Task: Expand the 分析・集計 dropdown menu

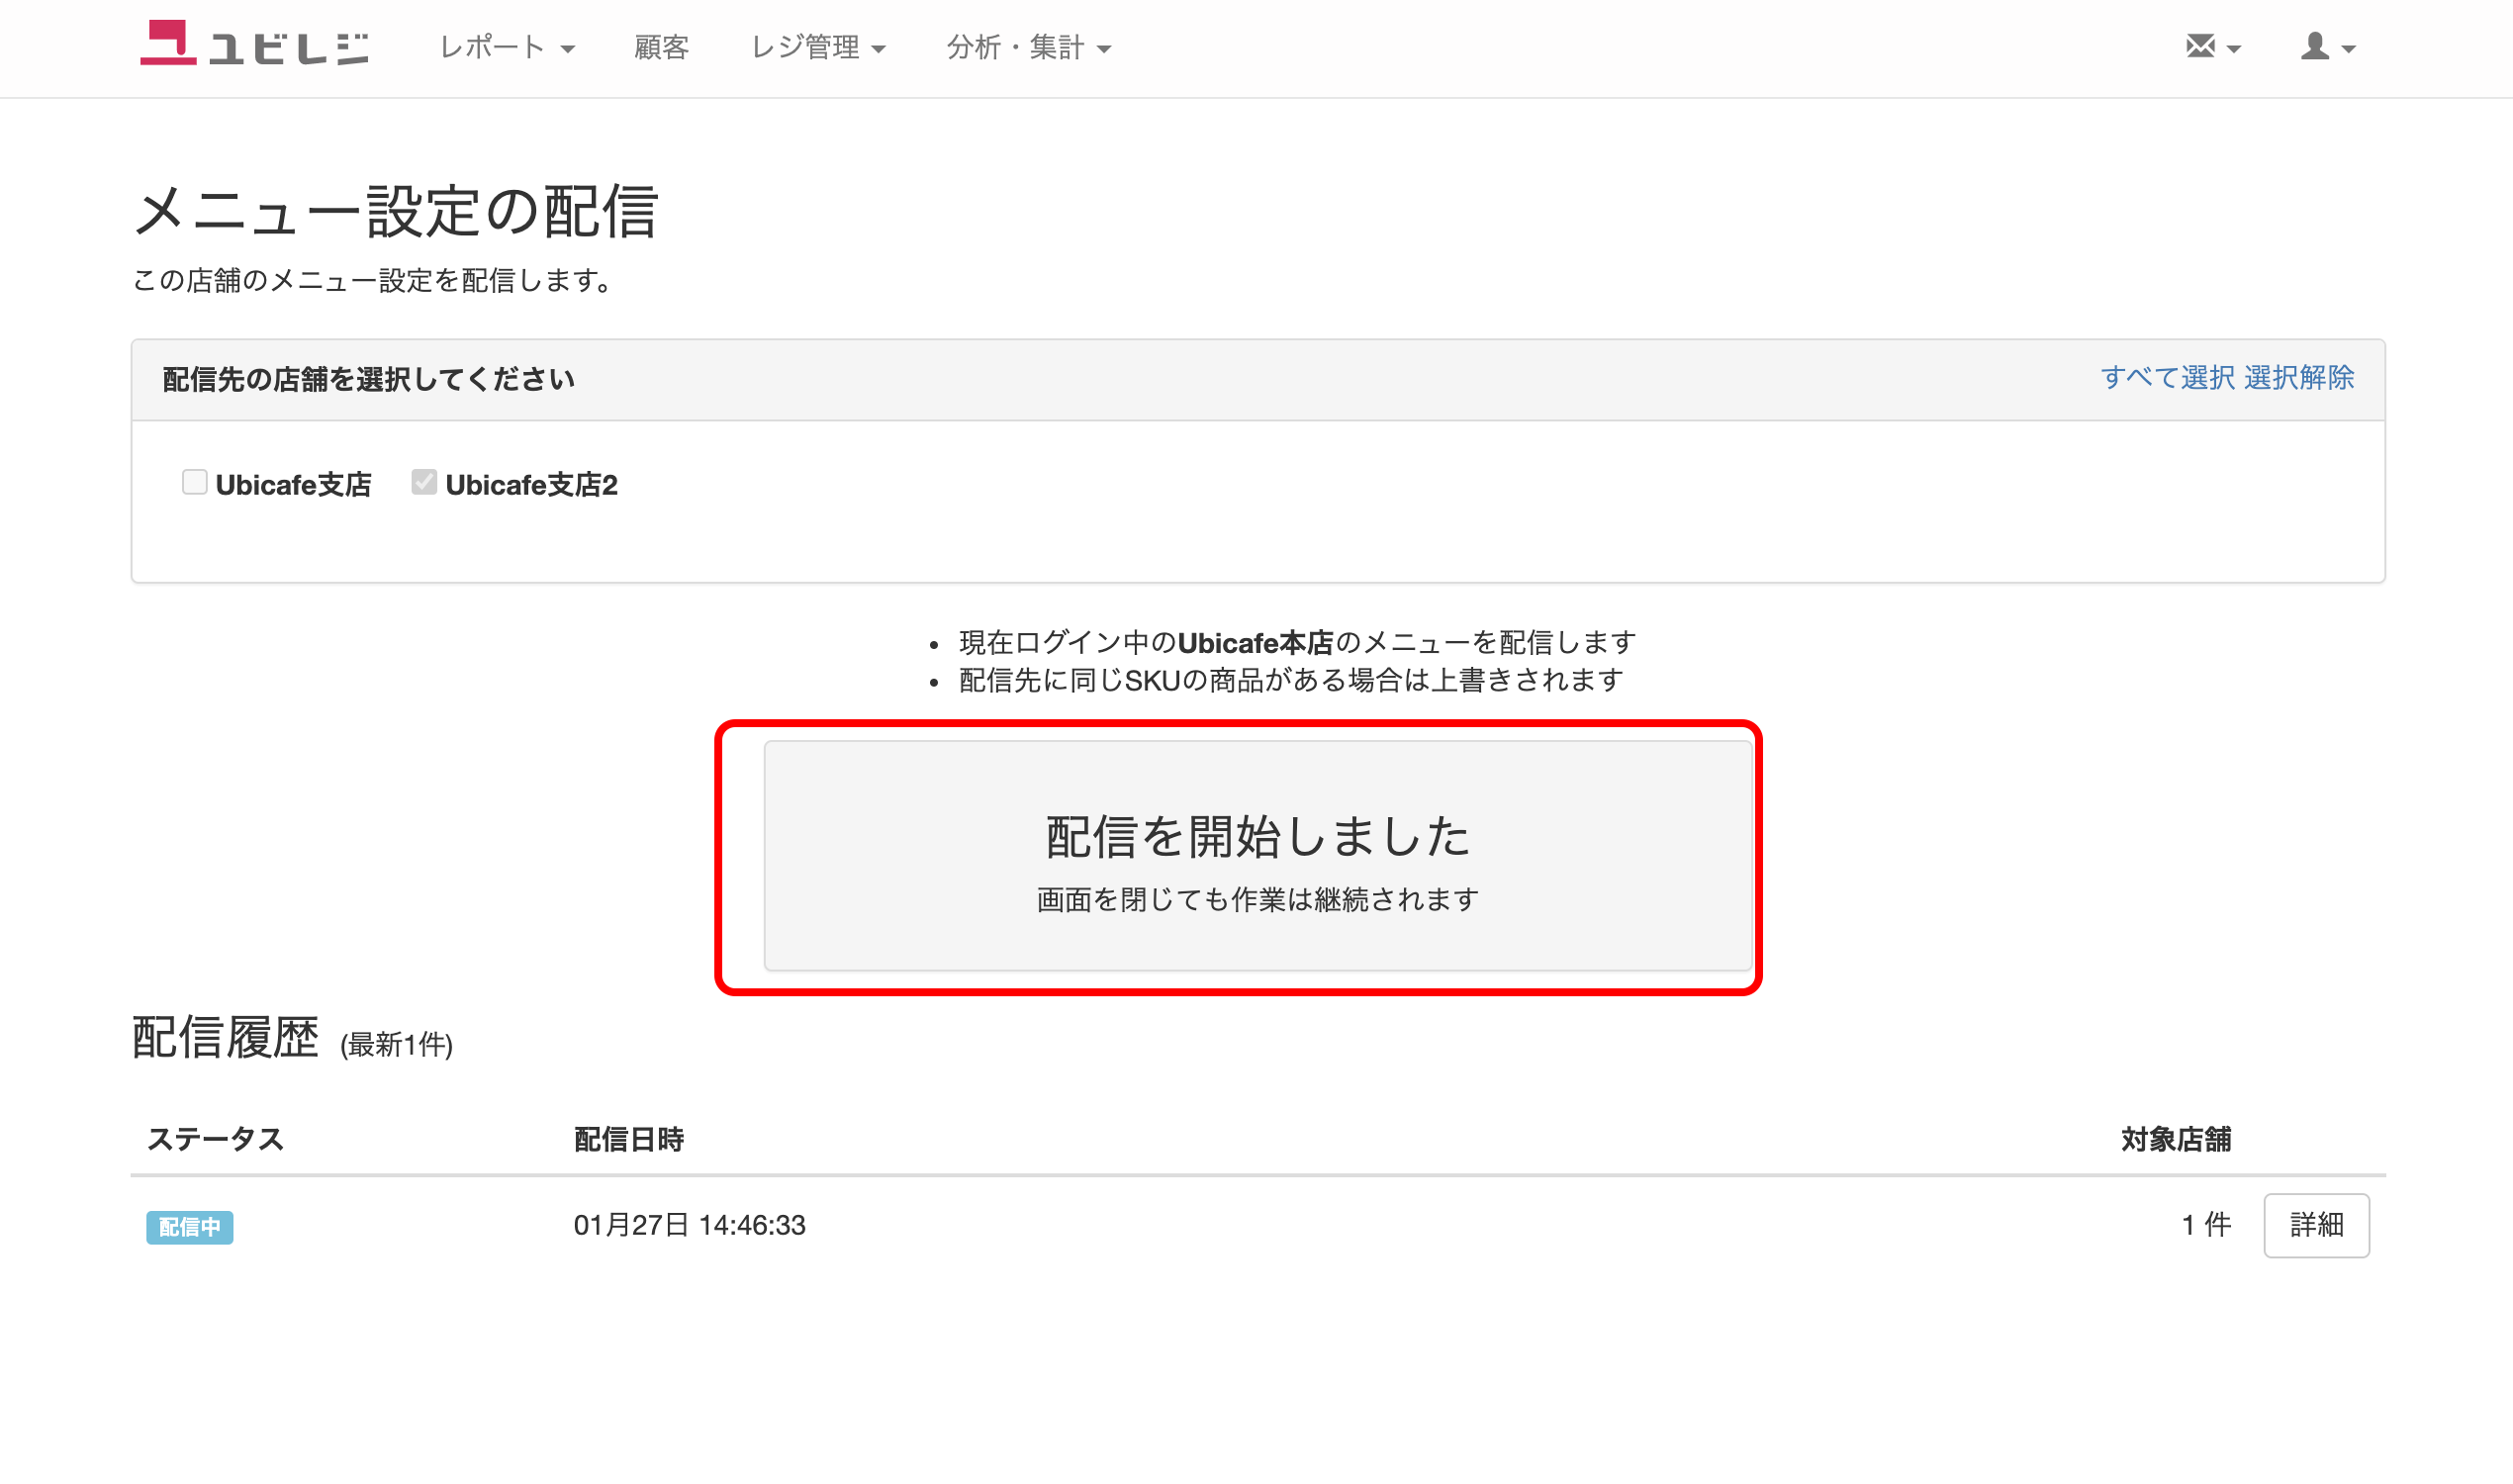Action: [1028, 47]
